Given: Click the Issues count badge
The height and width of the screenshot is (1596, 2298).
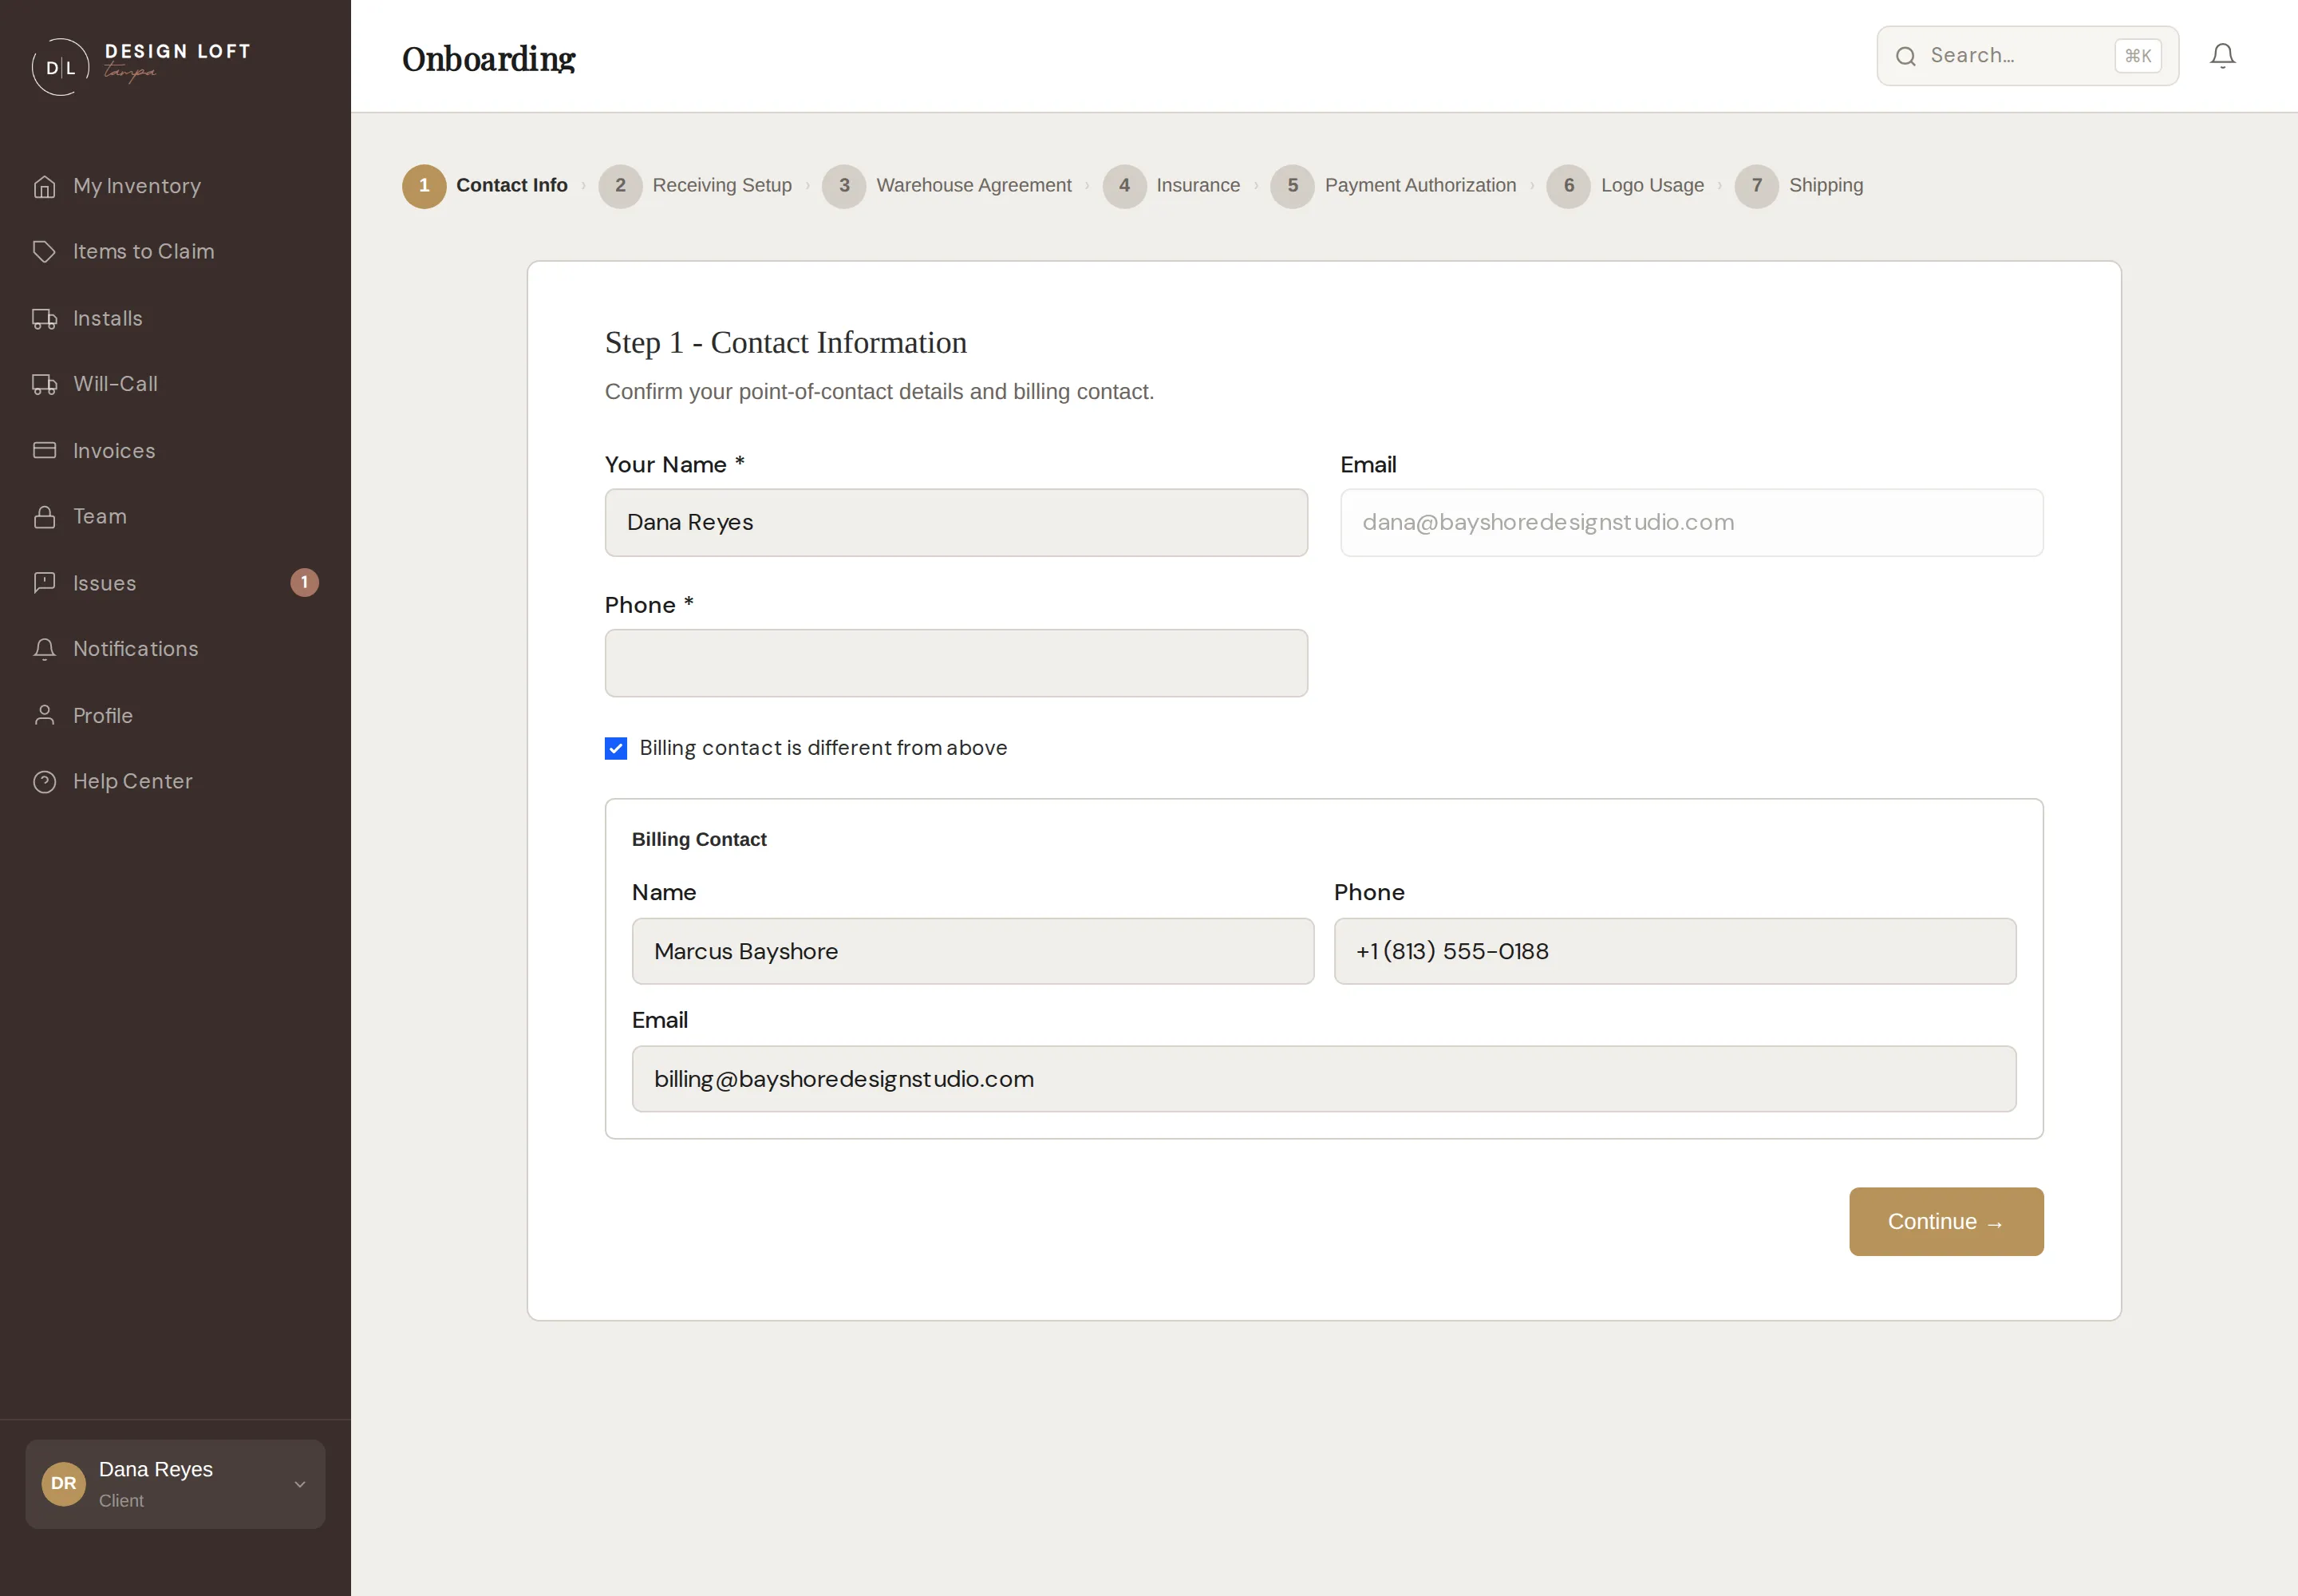Looking at the screenshot, I should tap(304, 582).
